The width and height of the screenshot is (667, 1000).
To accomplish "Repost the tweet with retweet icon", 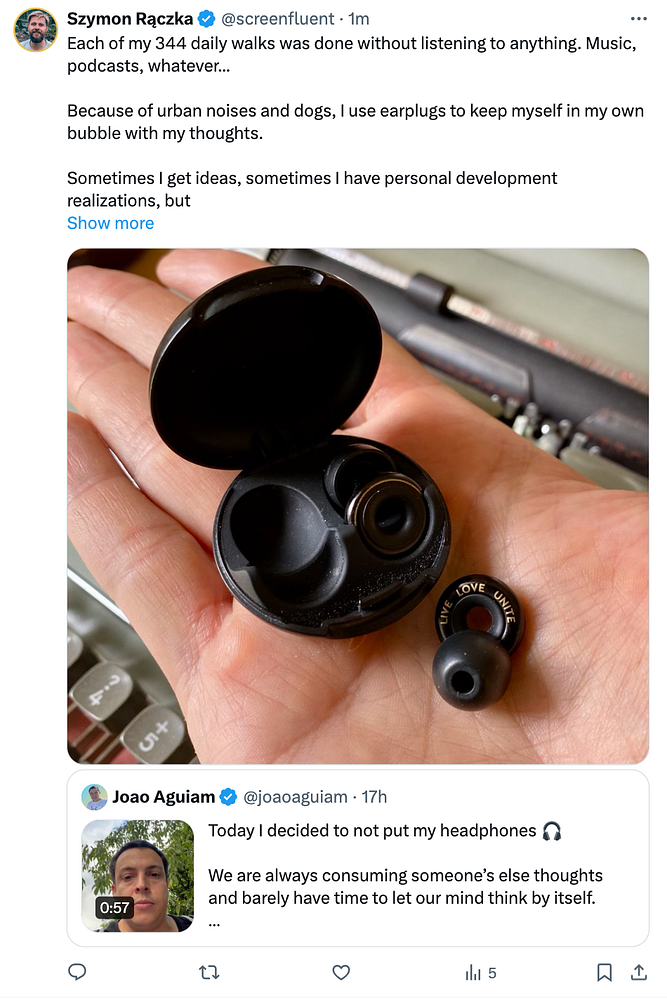I will [x=209, y=972].
